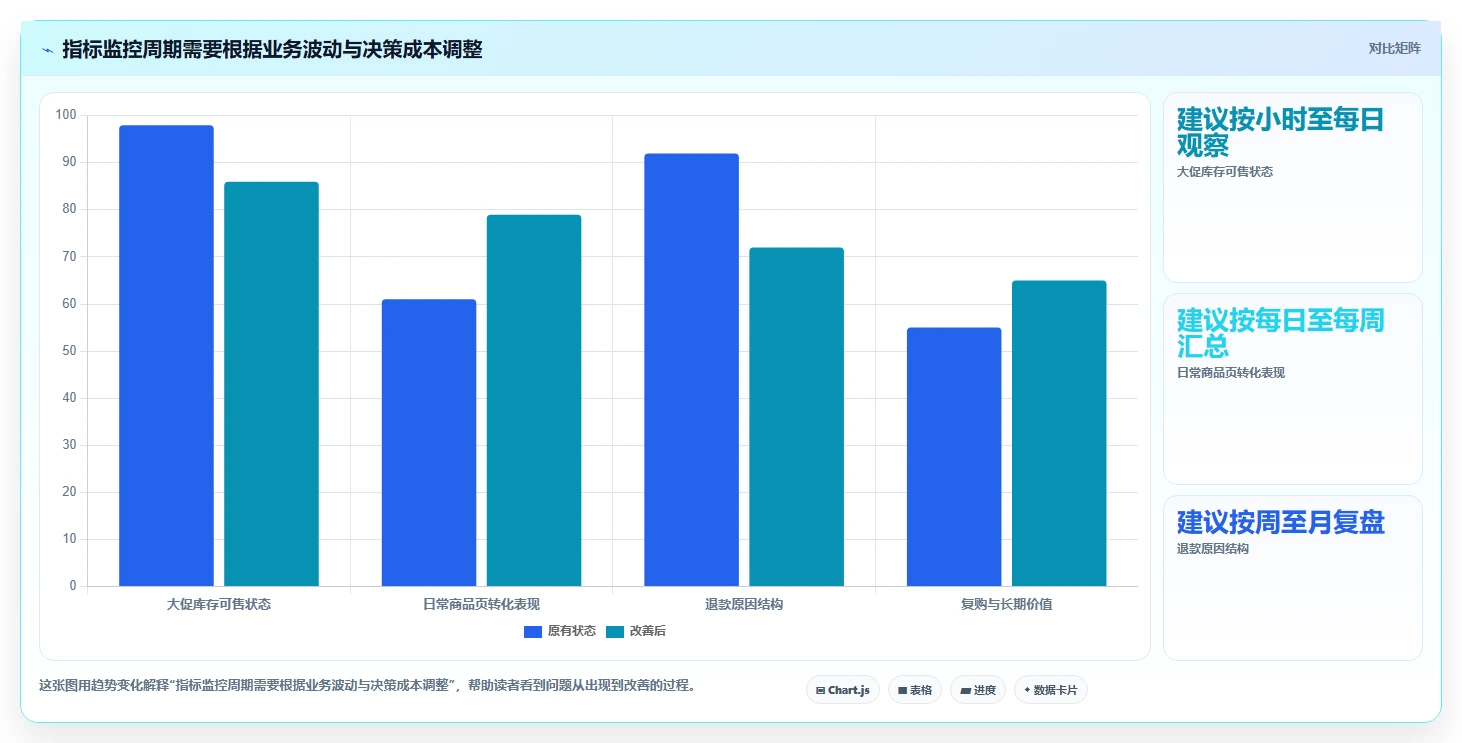Click the 对比矩阵 label in the header
This screenshot has height=743, width=1462.
(x=1395, y=49)
